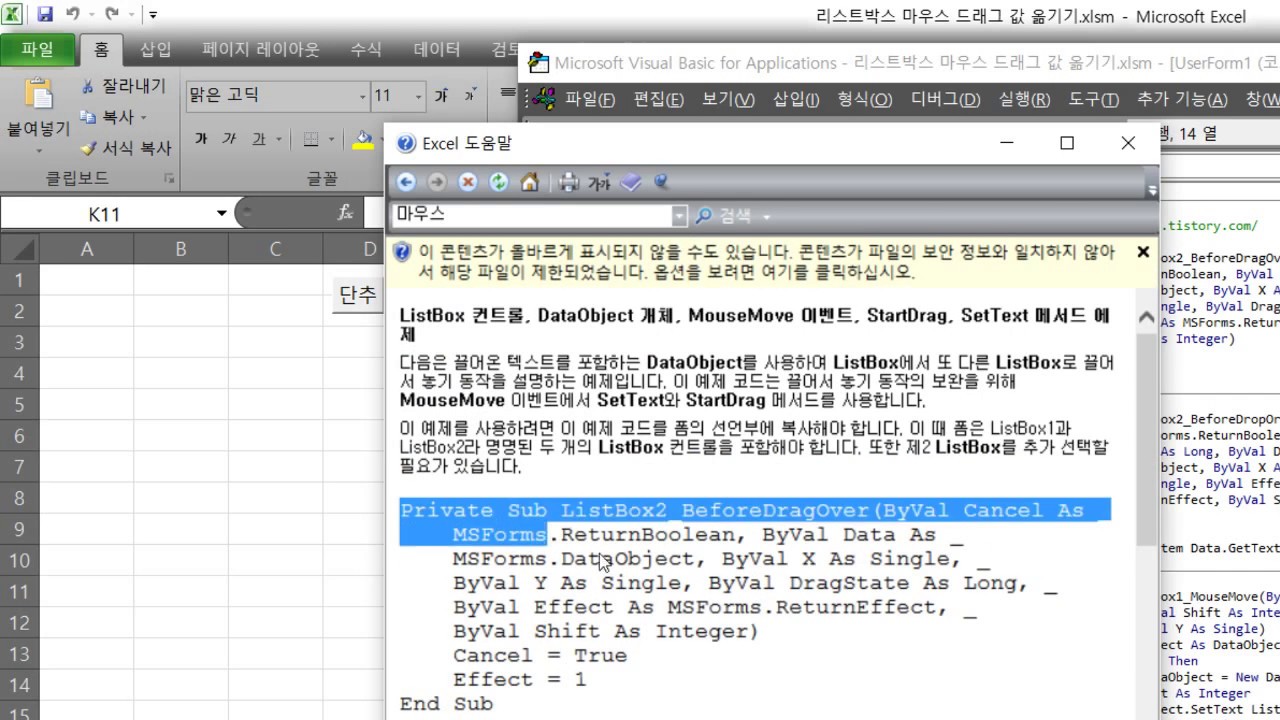The image size is (1280, 720).
Task: Open the underline style dropdown arrow
Action: 279,140
